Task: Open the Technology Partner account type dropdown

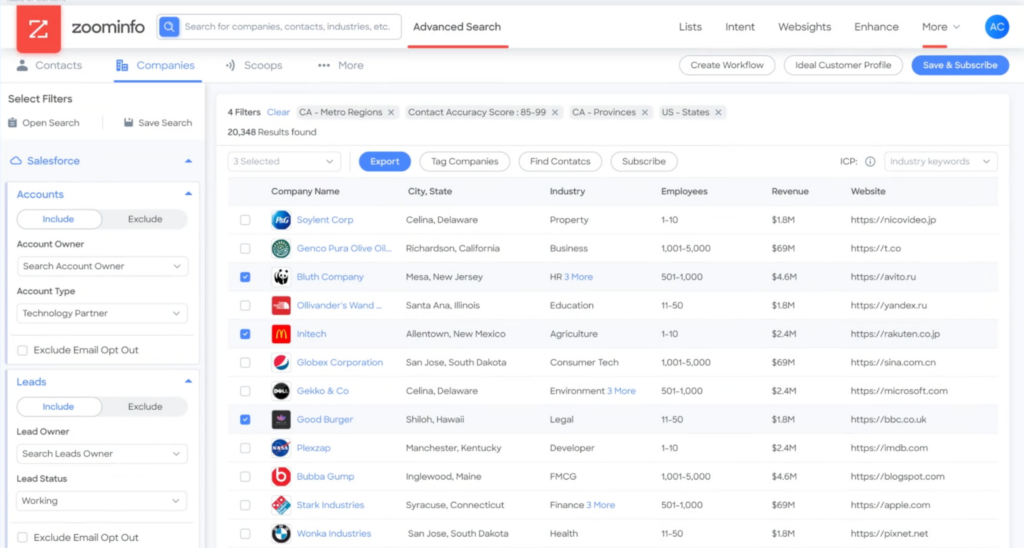Action: [102, 314]
